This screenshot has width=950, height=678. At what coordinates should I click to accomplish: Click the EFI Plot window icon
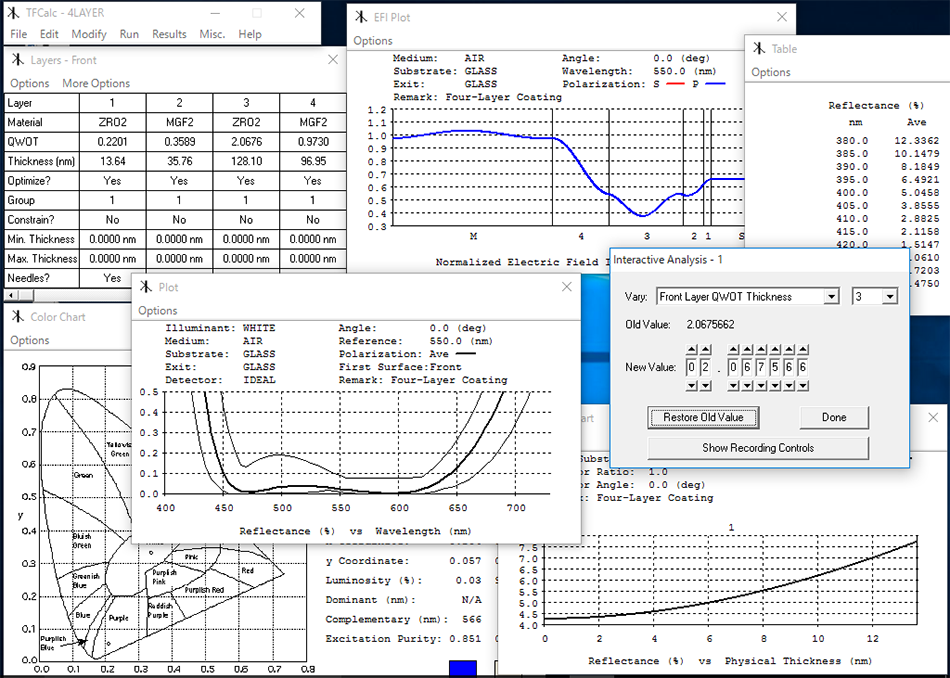pyautogui.click(x=362, y=17)
